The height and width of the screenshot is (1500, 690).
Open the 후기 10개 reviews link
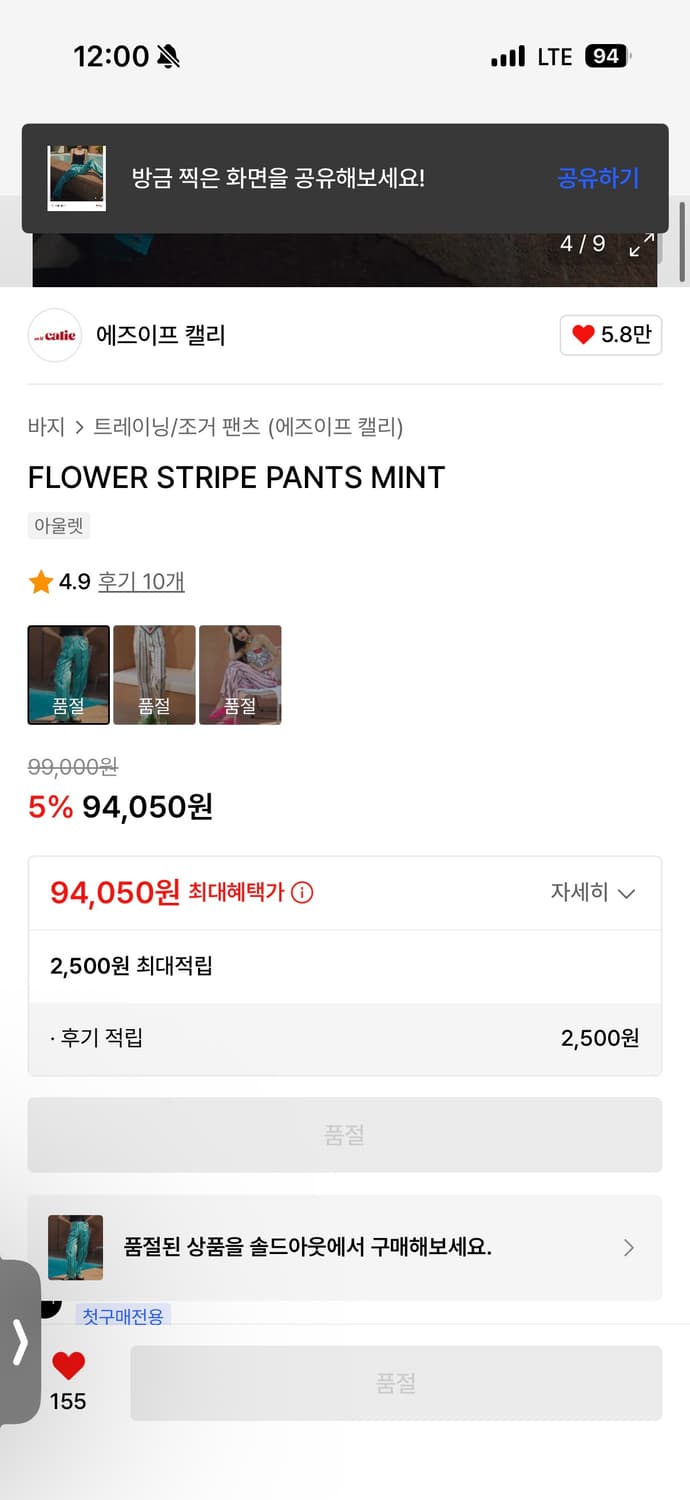140,581
